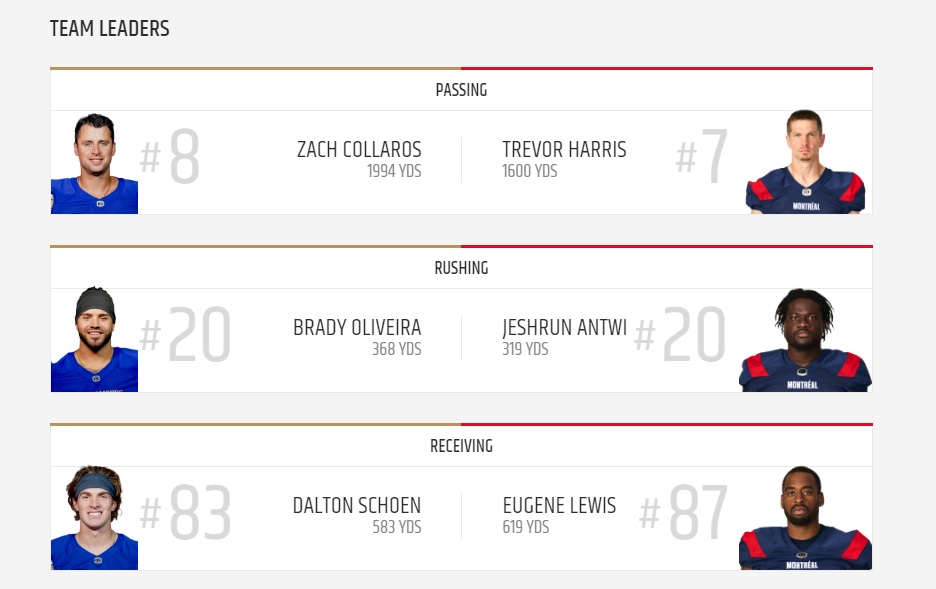936x589 pixels.
Task: Click the Passing section header
Action: [x=461, y=90]
